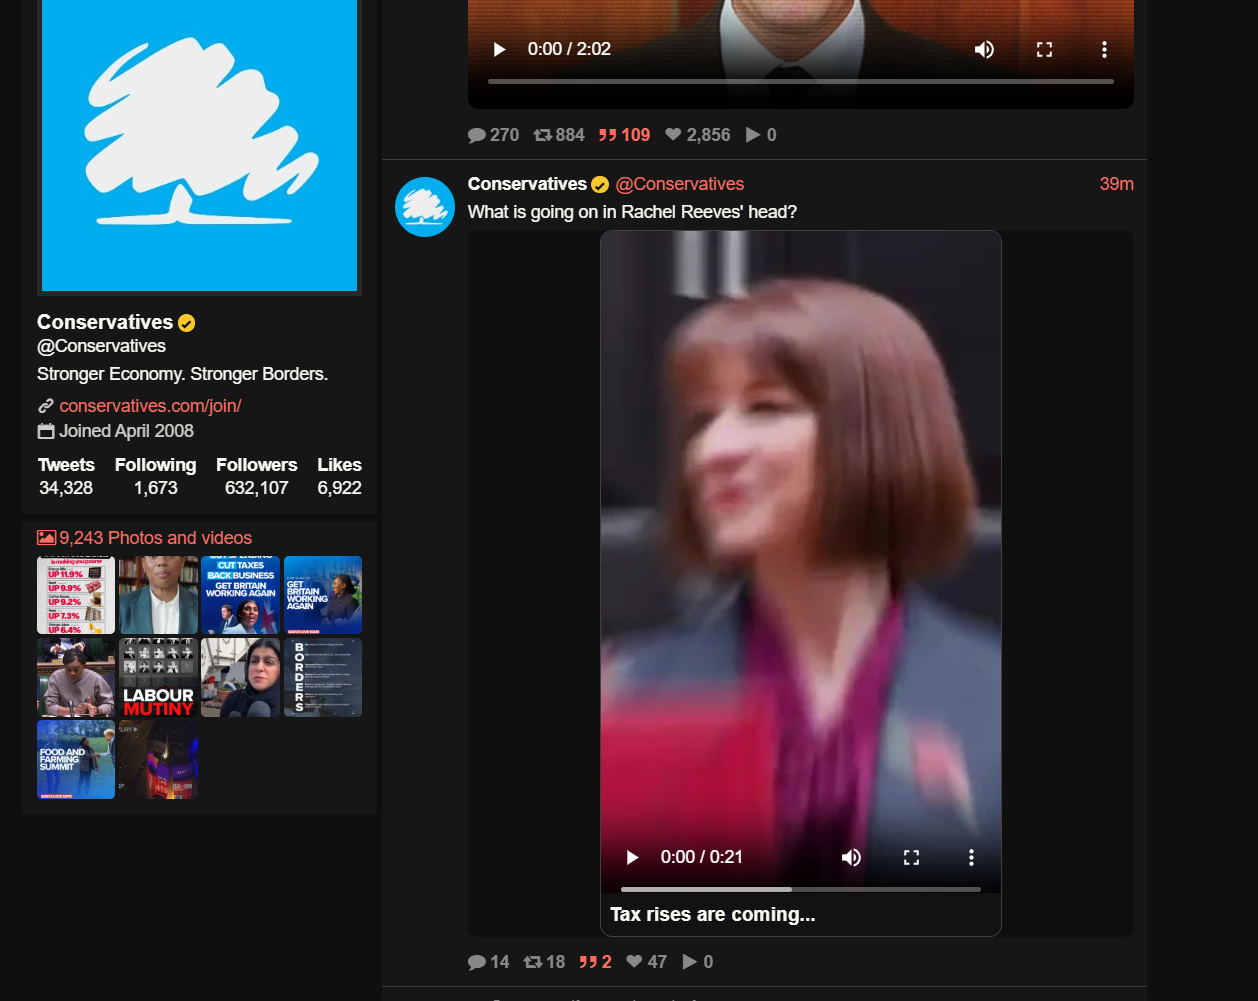Open the 270 replies on the top tweet
1258x1001 pixels.
pos(493,135)
